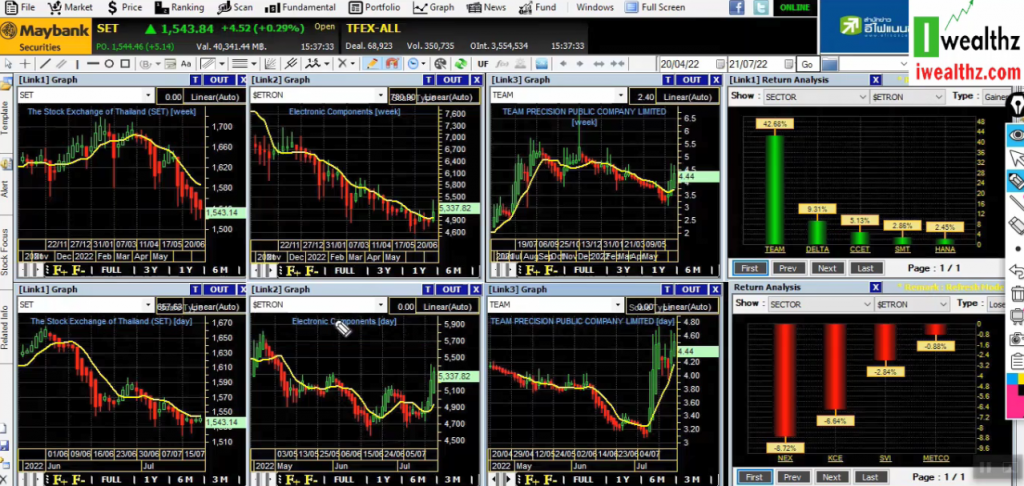This screenshot has width=1024, height=486.
Task: Open the calendar picker for 20/04/22 date
Action: click(720, 64)
